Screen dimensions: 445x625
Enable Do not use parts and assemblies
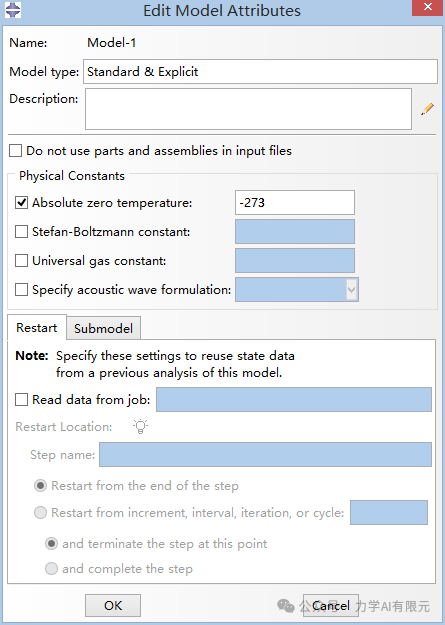click(16, 151)
